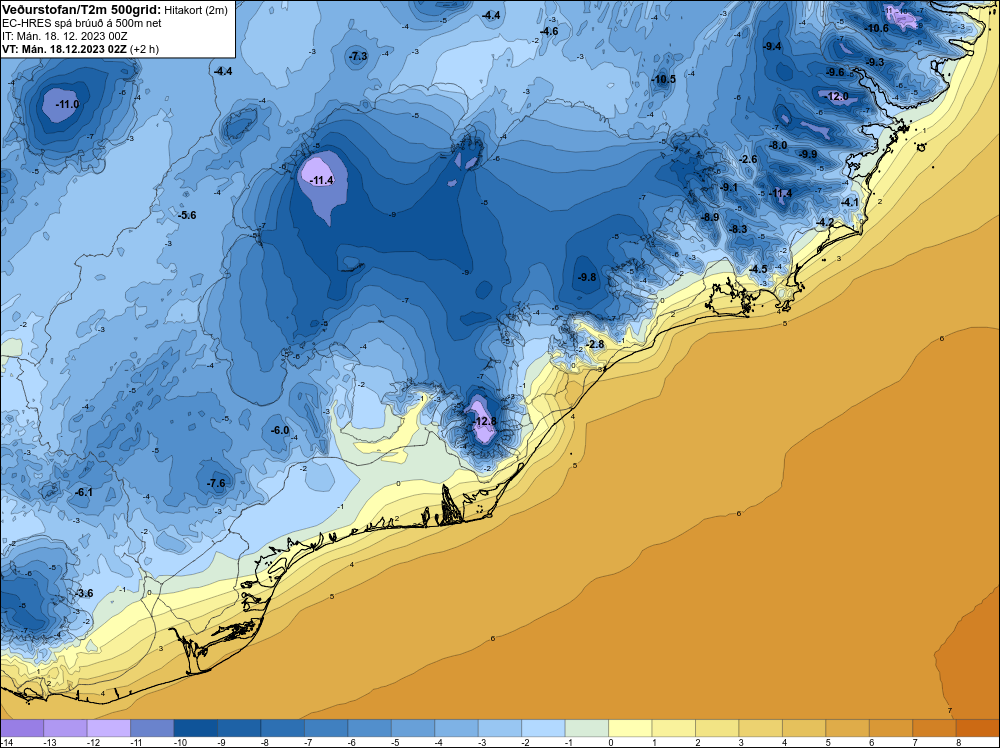Click the -10.6 temperature label
1000x748 pixels.
(876, 28)
